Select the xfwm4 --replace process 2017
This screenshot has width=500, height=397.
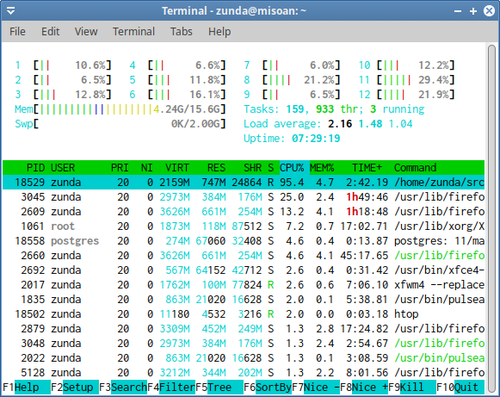244,285
